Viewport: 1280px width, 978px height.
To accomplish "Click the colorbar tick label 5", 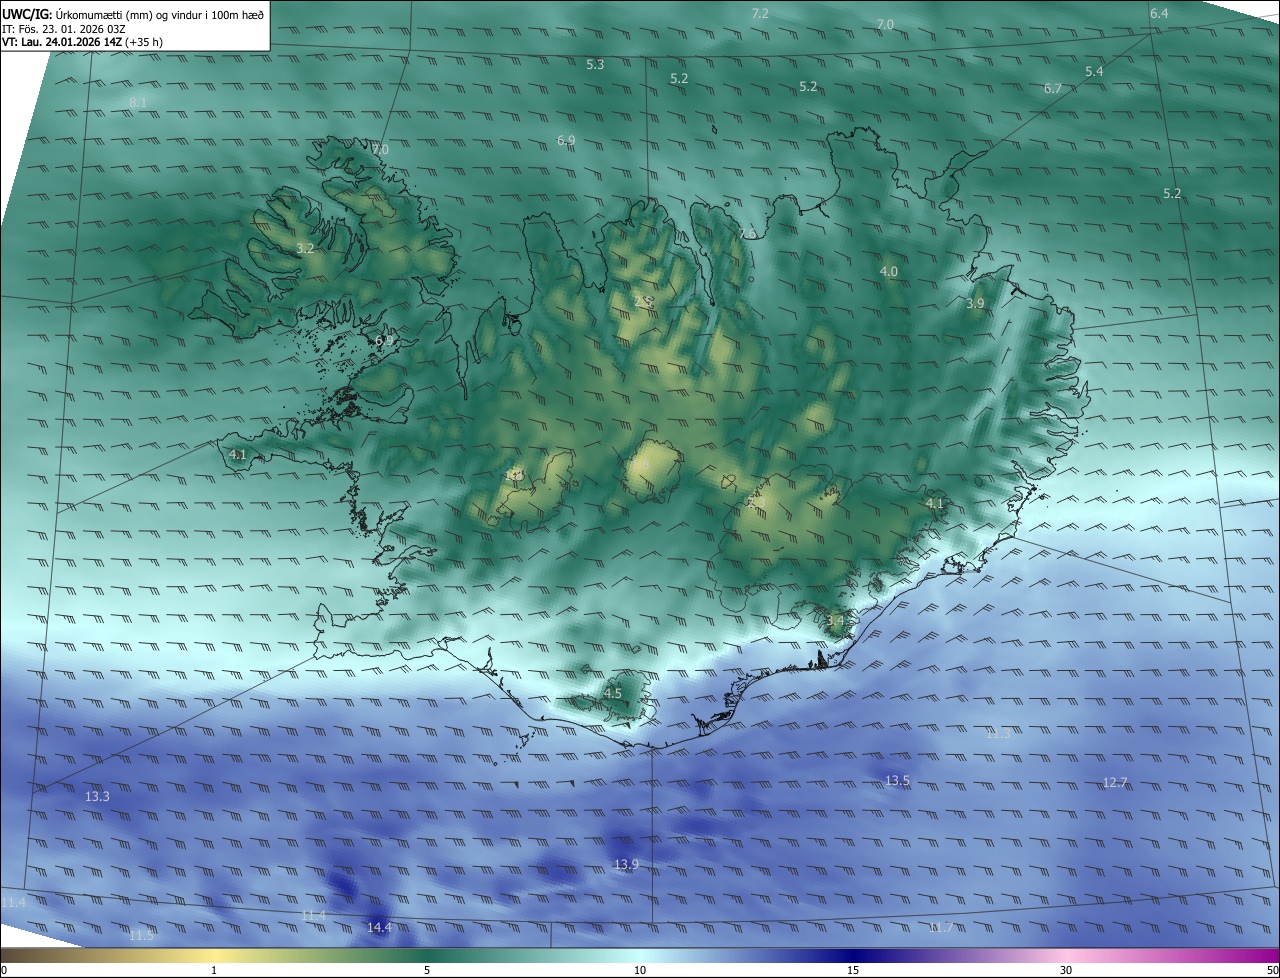I will click(427, 970).
